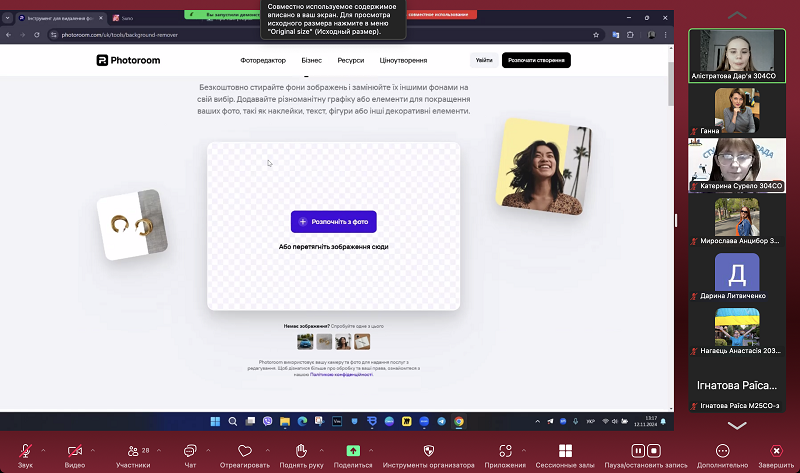Show next participants with down chevron
Image resolution: width=800 pixels, height=473 pixels.
click(737, 425)
